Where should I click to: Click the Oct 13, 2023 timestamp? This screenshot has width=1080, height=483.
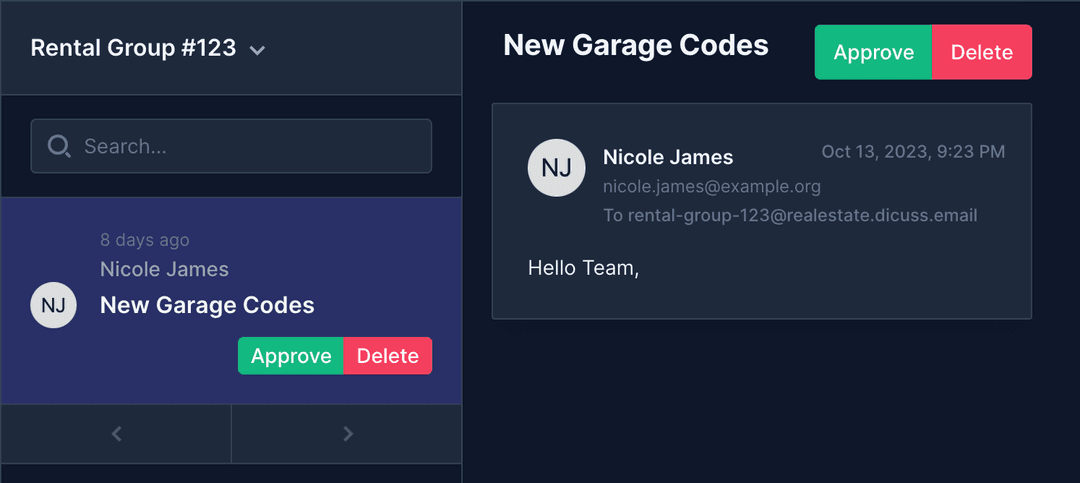click(913, 152)
